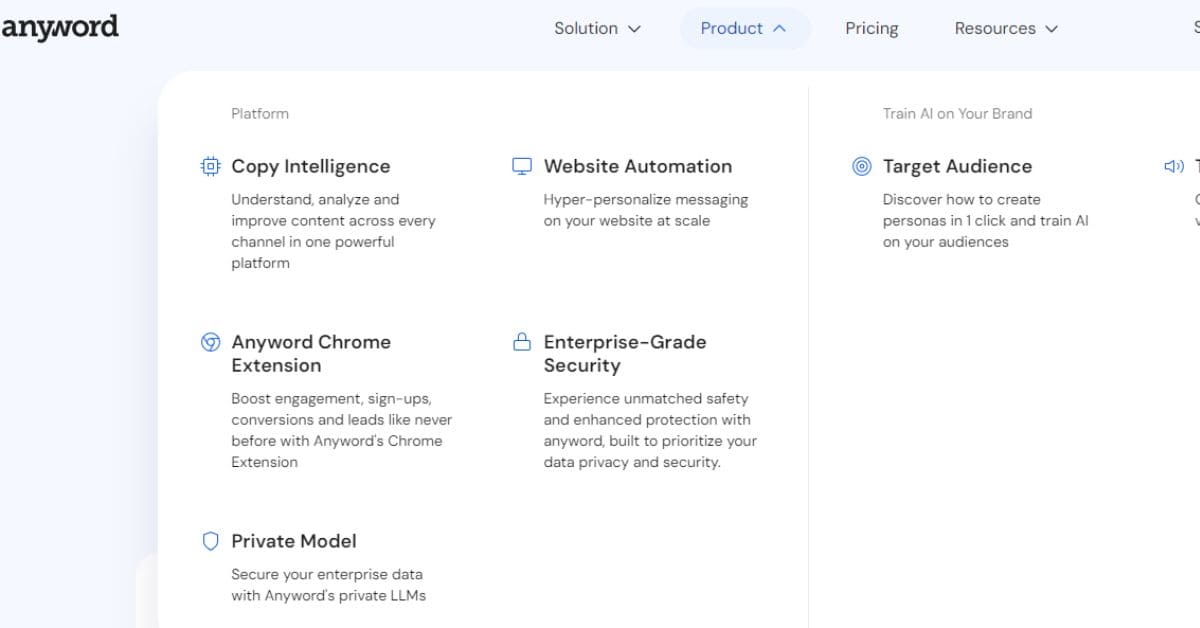1200x628 pixels.
Task: Click 'Secure your enterprise data' description text
Action: (x=328, y=585)
